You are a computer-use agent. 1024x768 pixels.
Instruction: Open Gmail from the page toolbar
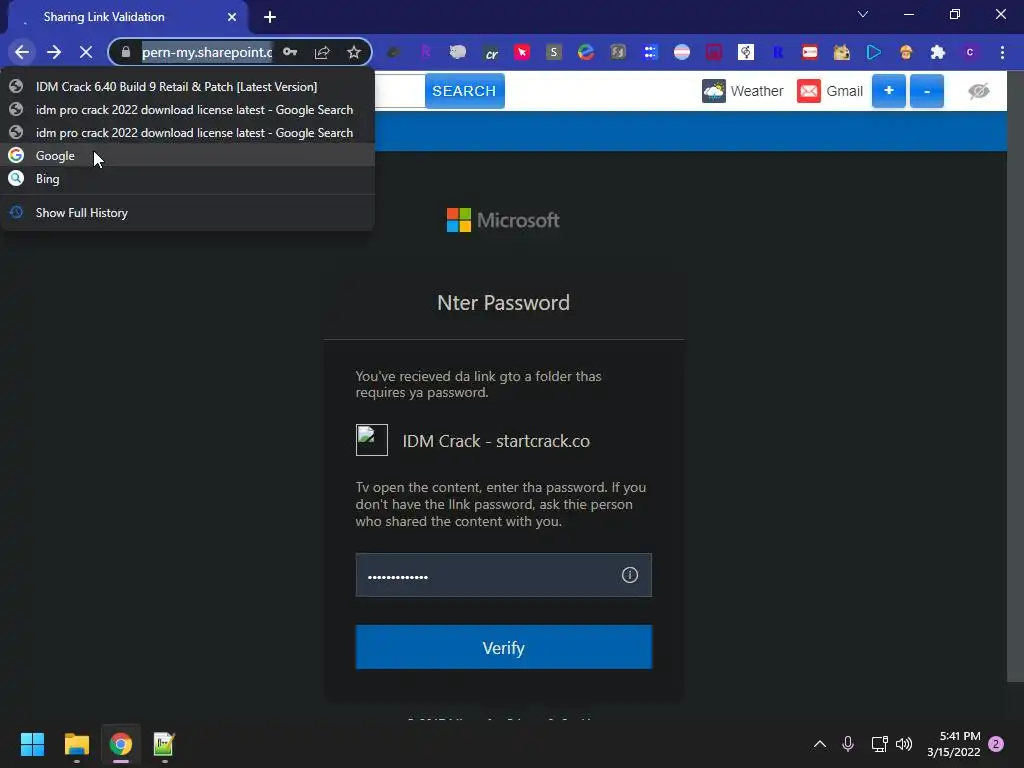tap(830, 91)
